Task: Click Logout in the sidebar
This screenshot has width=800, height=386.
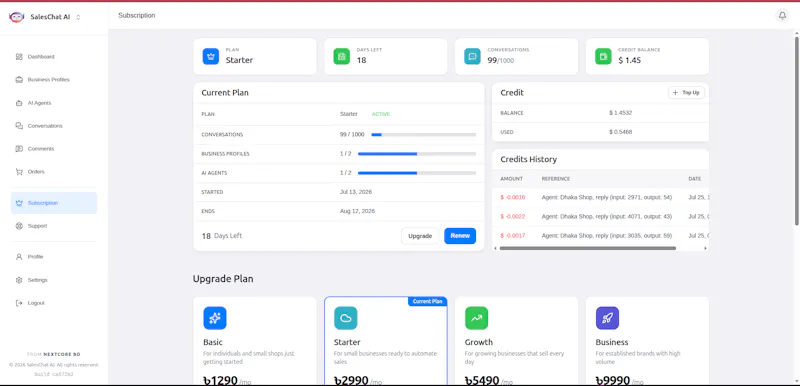Action: click(54, 303)
